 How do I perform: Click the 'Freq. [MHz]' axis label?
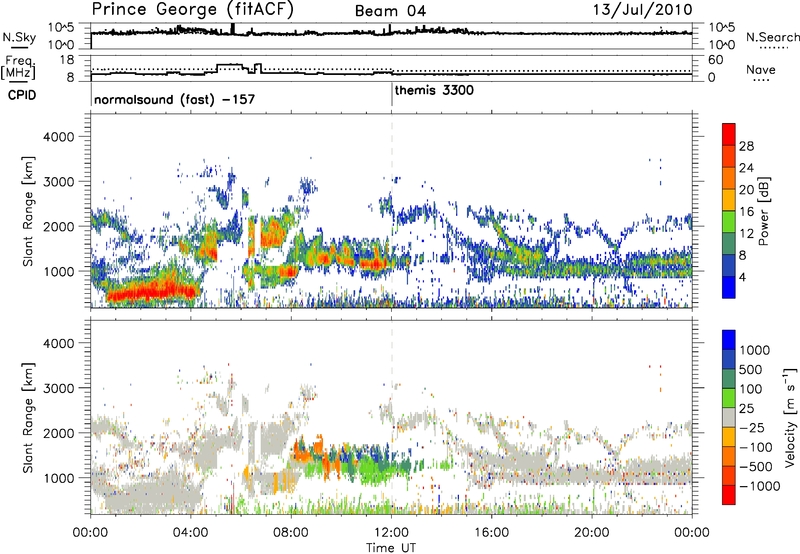pyautogui.click(x=18, y=68)
